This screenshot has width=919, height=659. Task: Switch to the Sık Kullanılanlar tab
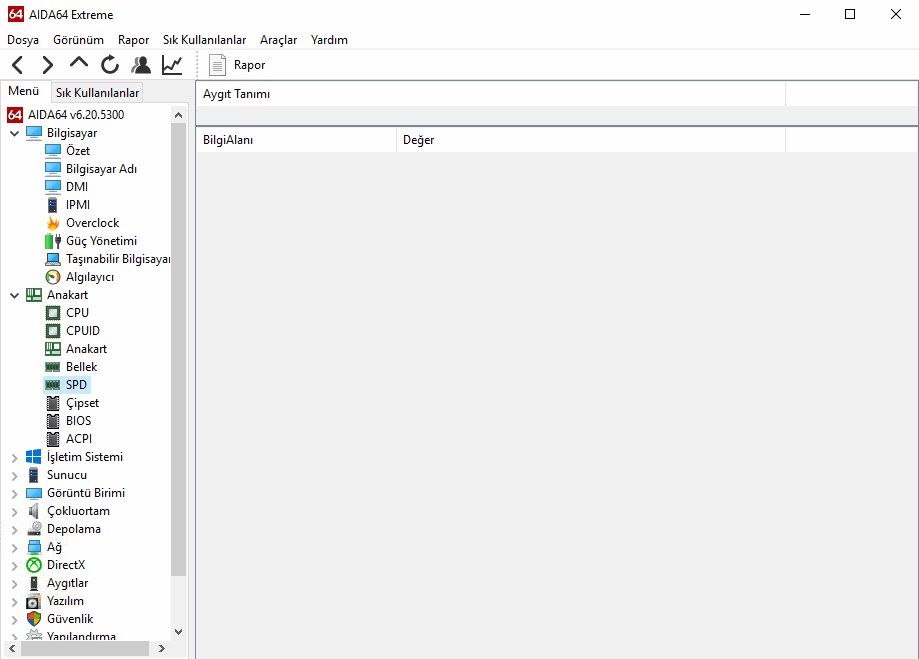click(x=97, y=91)
